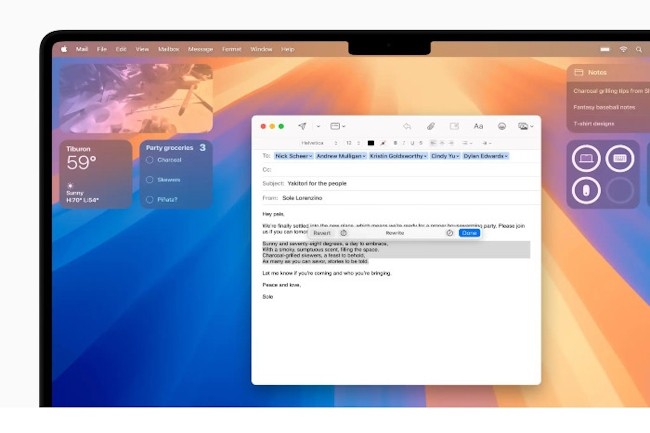
Task: Click Revert in the rewrite bar
Action: (x=321, y=233)
